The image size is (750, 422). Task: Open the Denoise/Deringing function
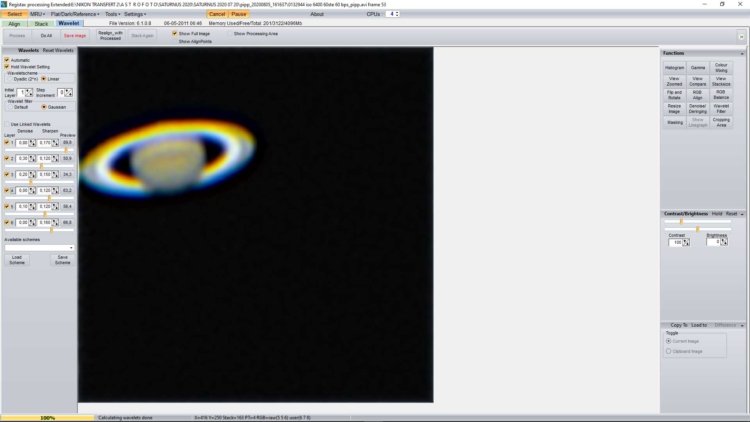[698, 109]
